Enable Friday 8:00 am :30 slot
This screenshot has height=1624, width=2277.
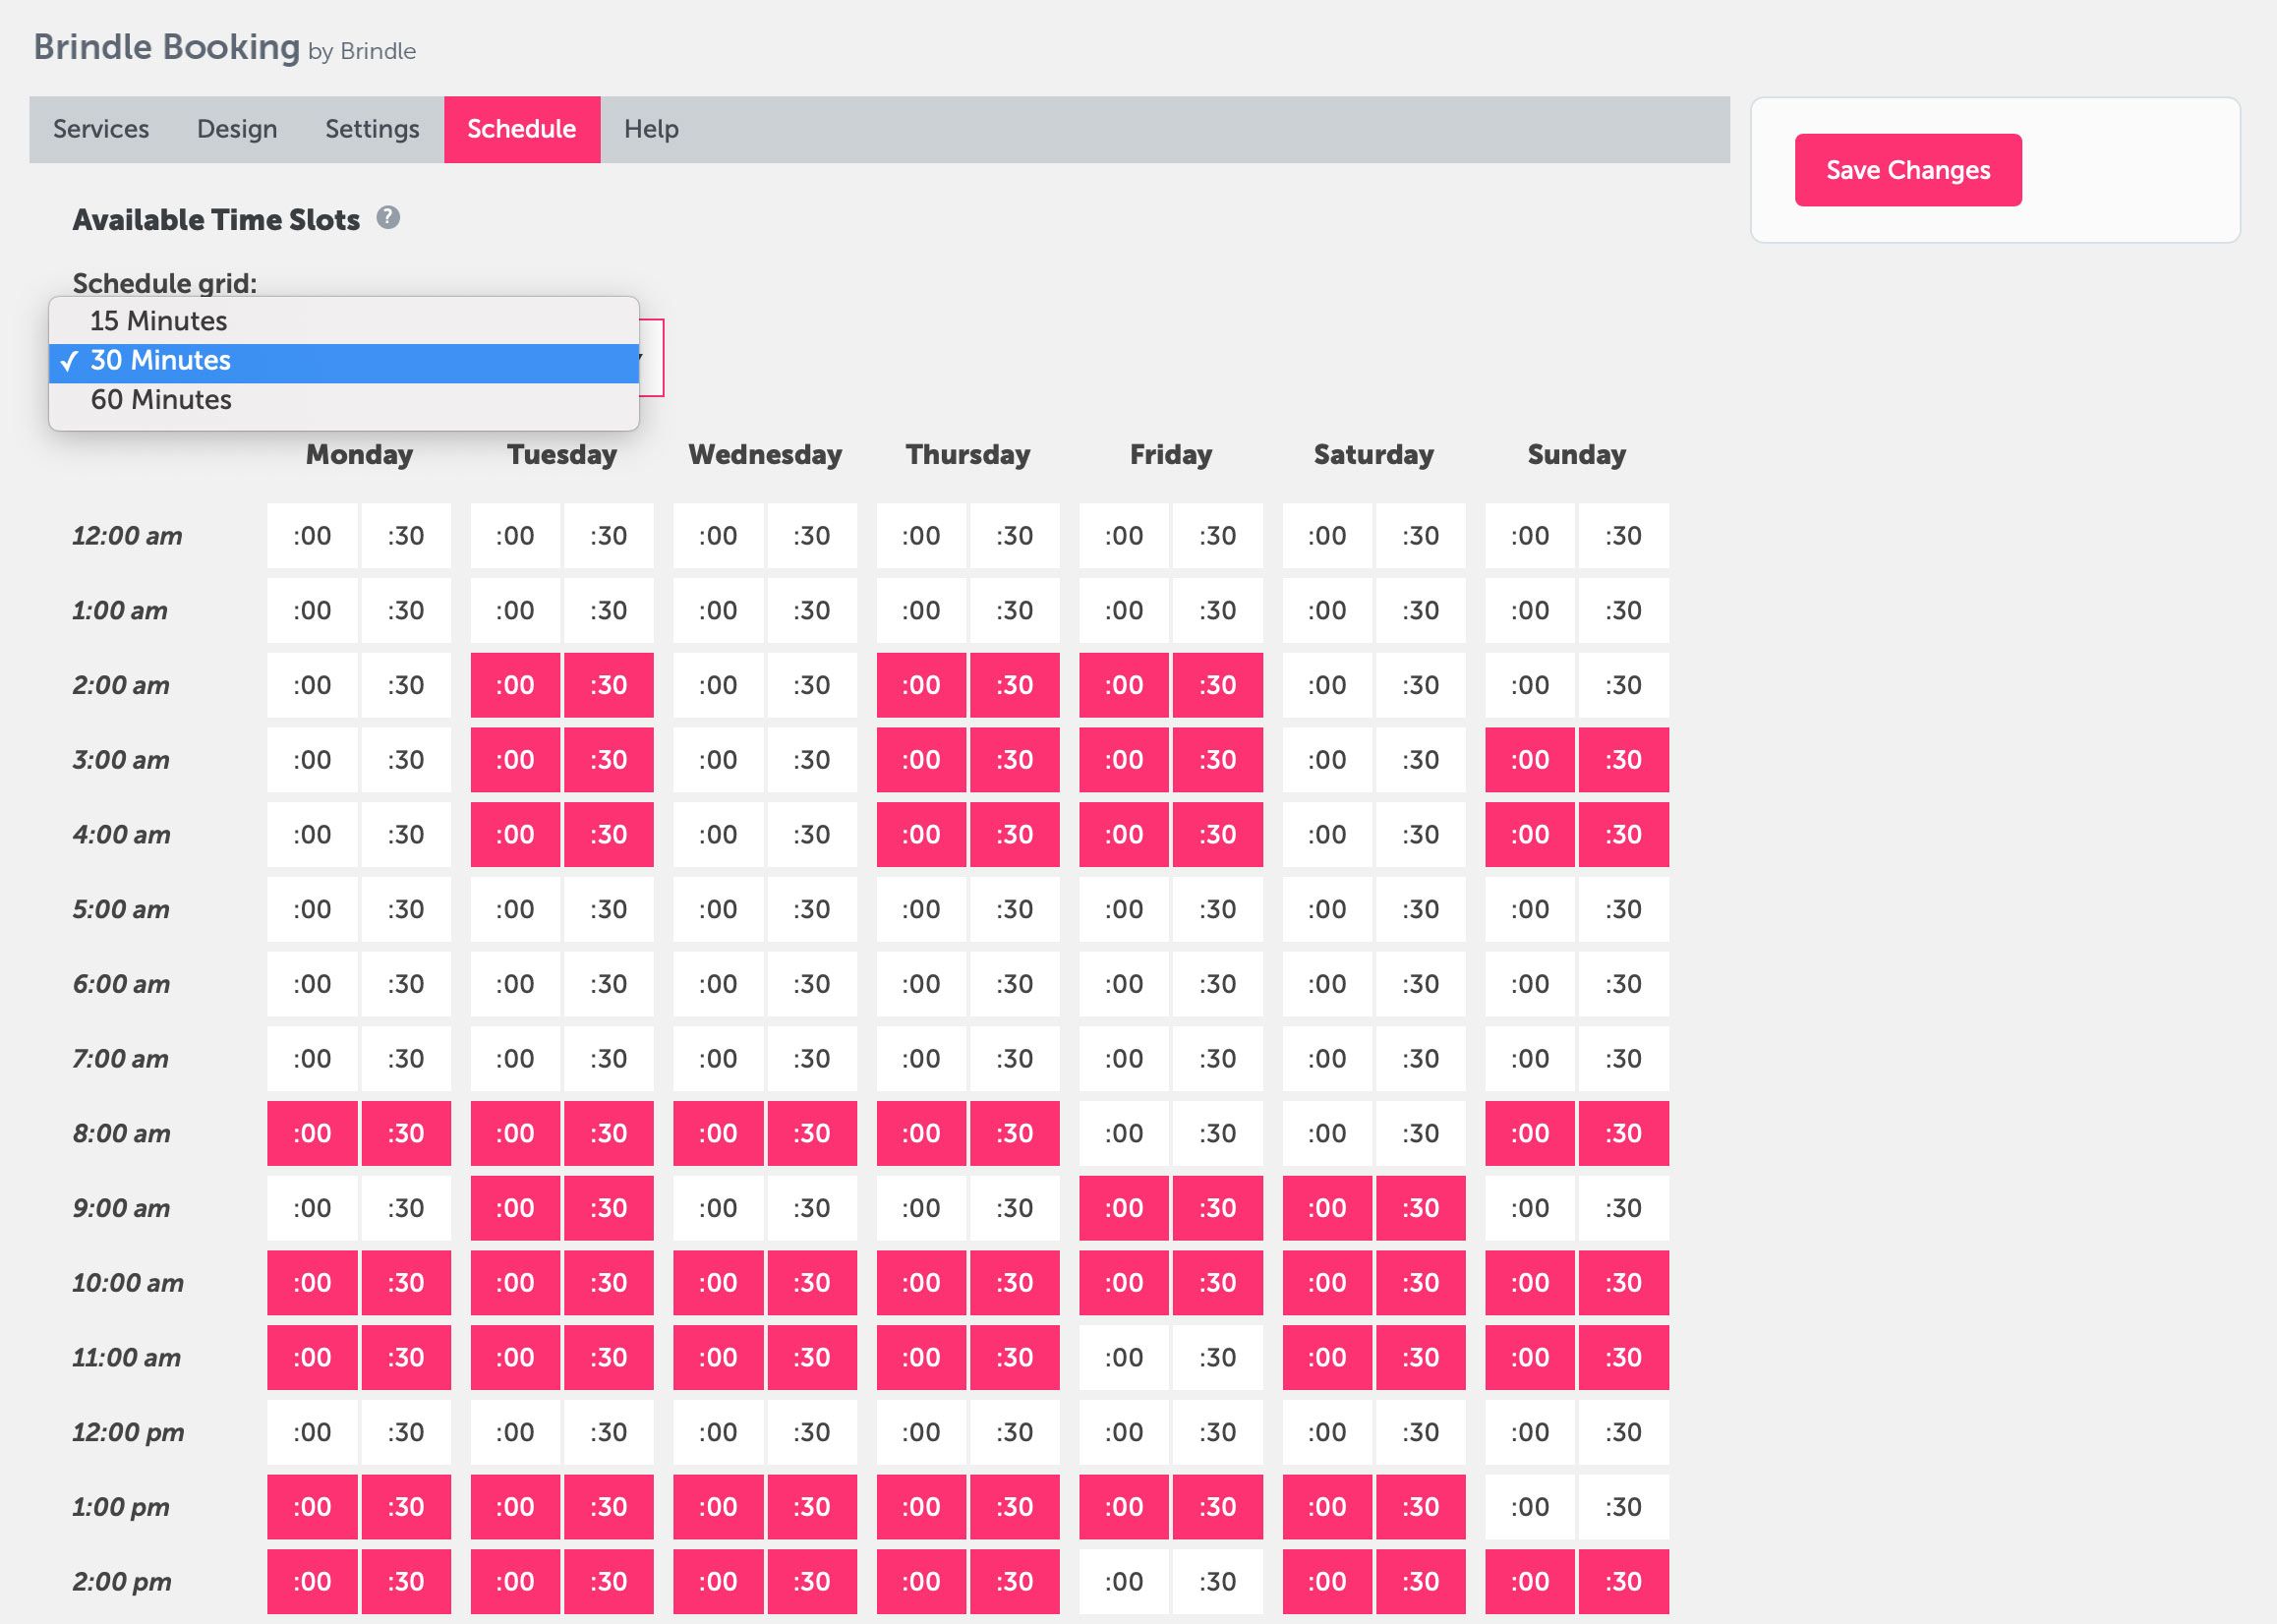click(x=1217, y=1133)
